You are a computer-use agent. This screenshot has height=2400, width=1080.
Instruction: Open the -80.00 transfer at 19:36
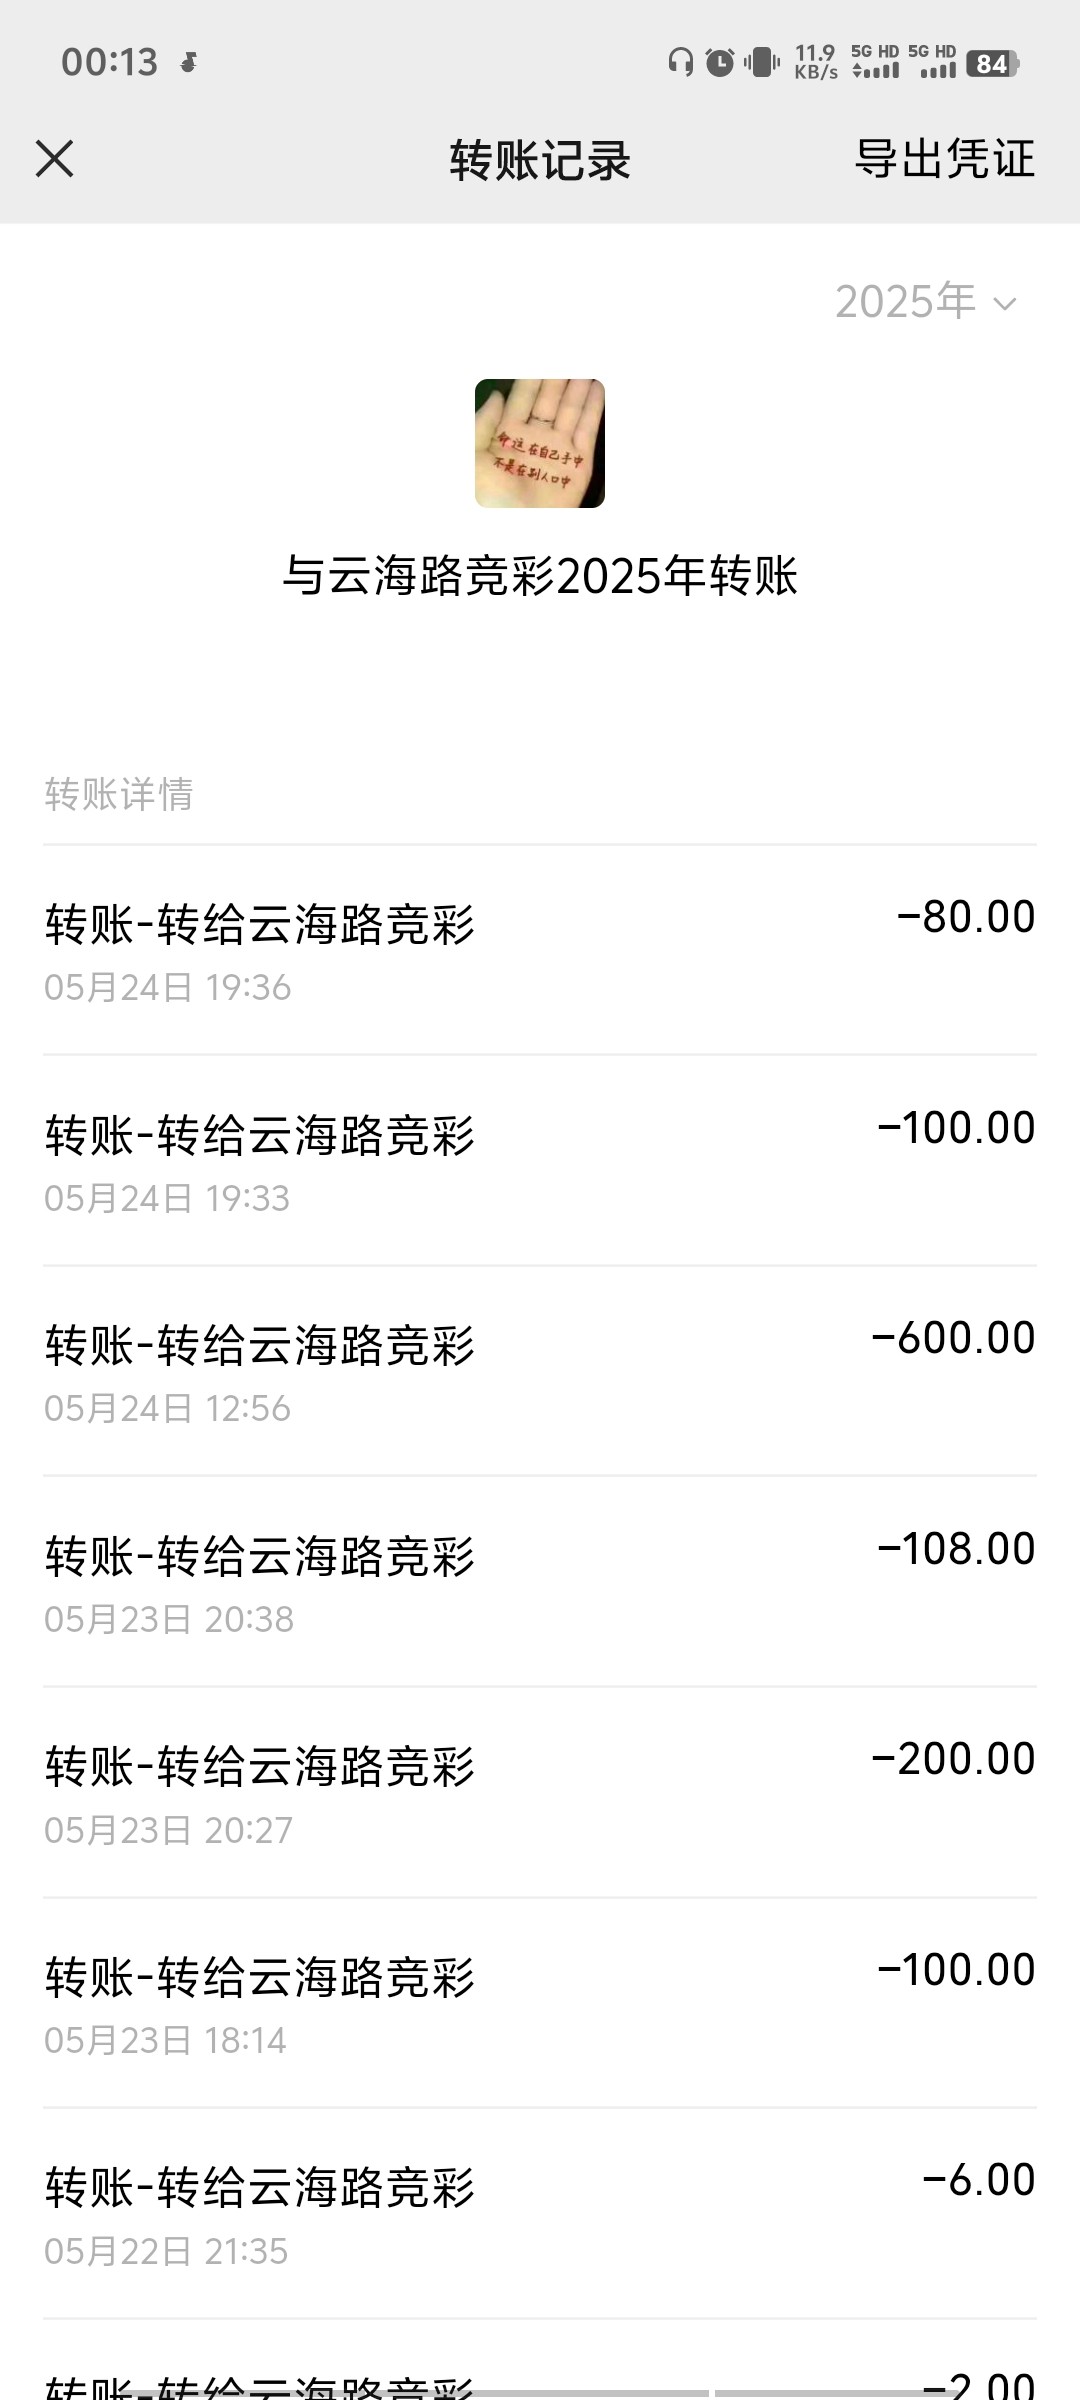540,949
